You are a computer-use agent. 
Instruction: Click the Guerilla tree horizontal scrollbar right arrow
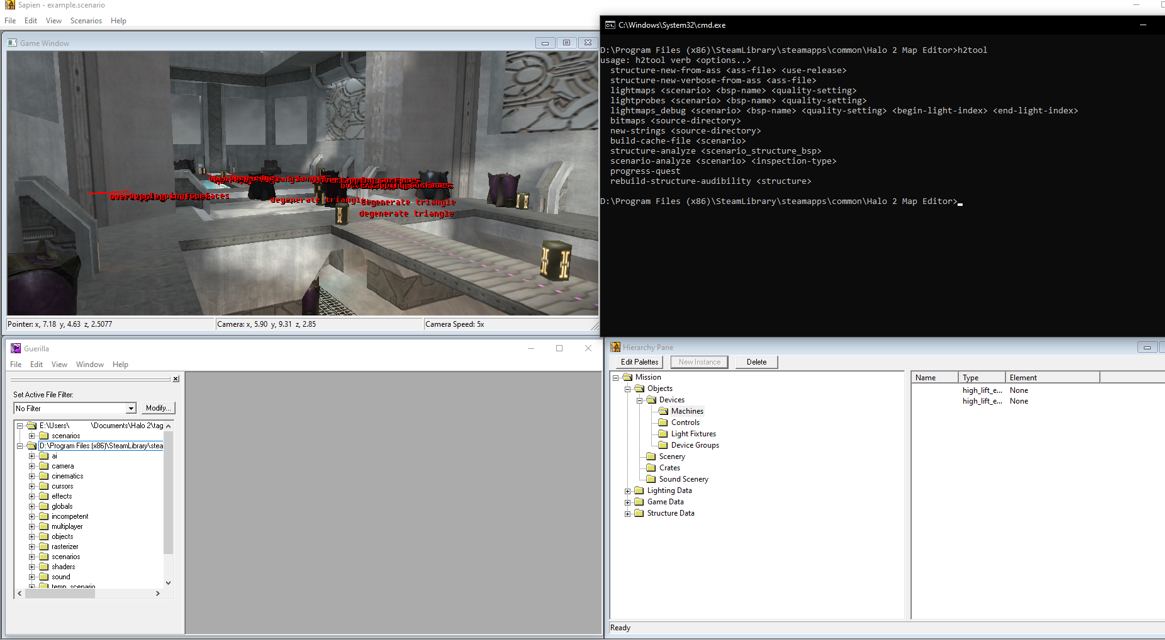click(x=158, y=593)
